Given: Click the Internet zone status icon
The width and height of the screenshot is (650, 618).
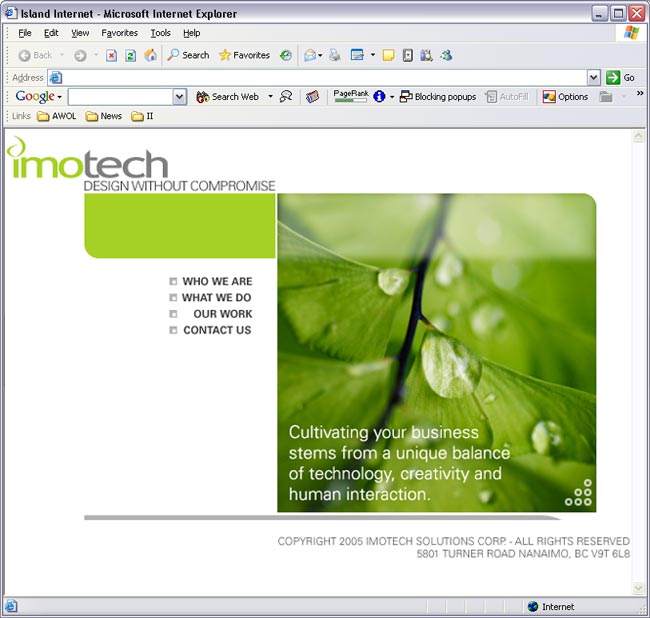Looking at the screenshot, I should [x=533, y=606].
